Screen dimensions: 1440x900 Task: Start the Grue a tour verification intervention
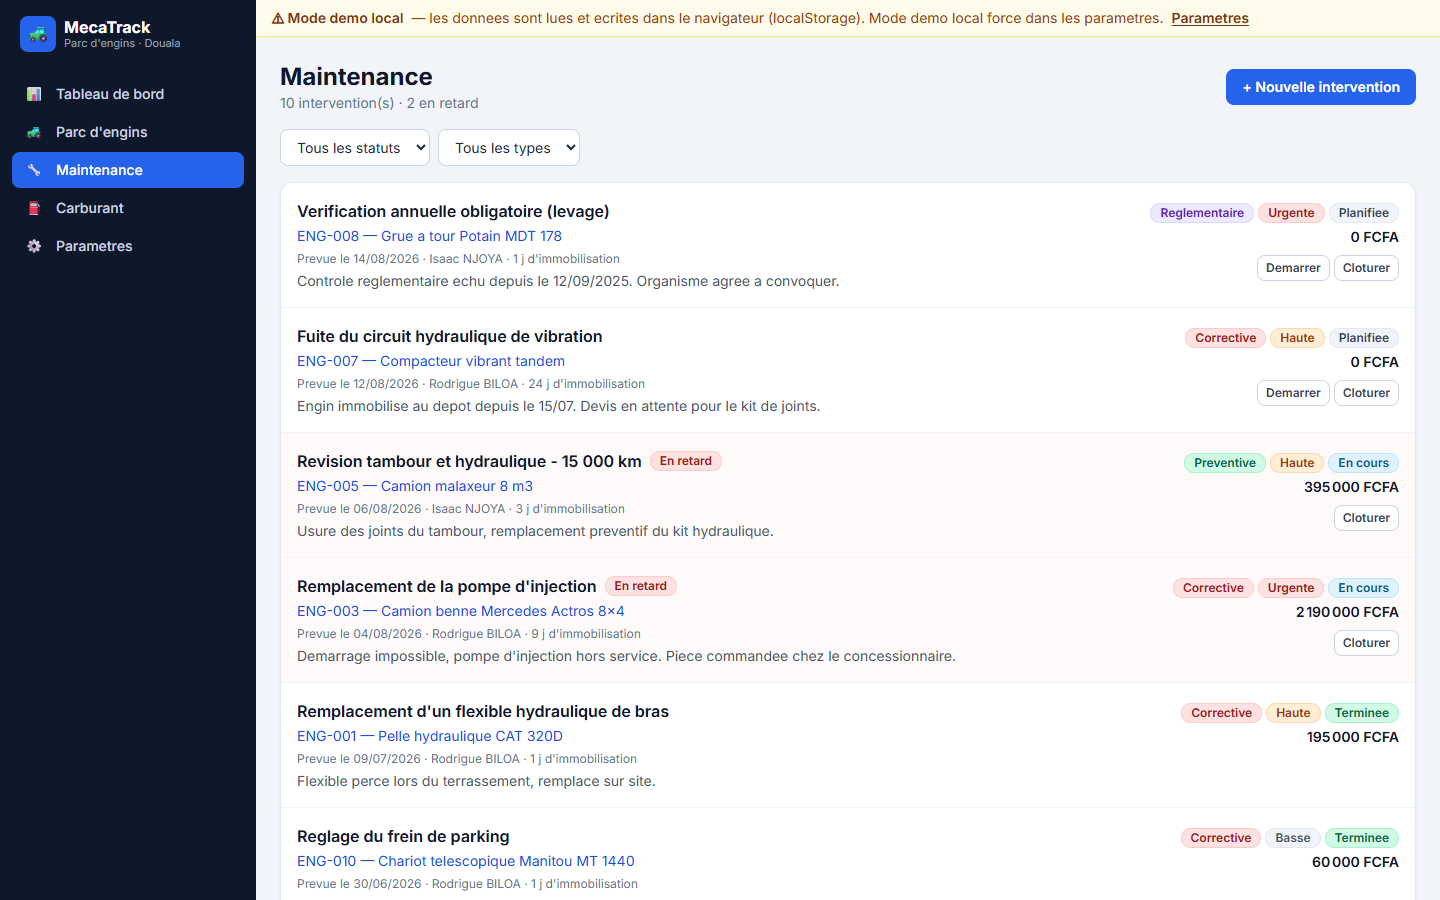pyautogui.click(x=1293, y=268)
